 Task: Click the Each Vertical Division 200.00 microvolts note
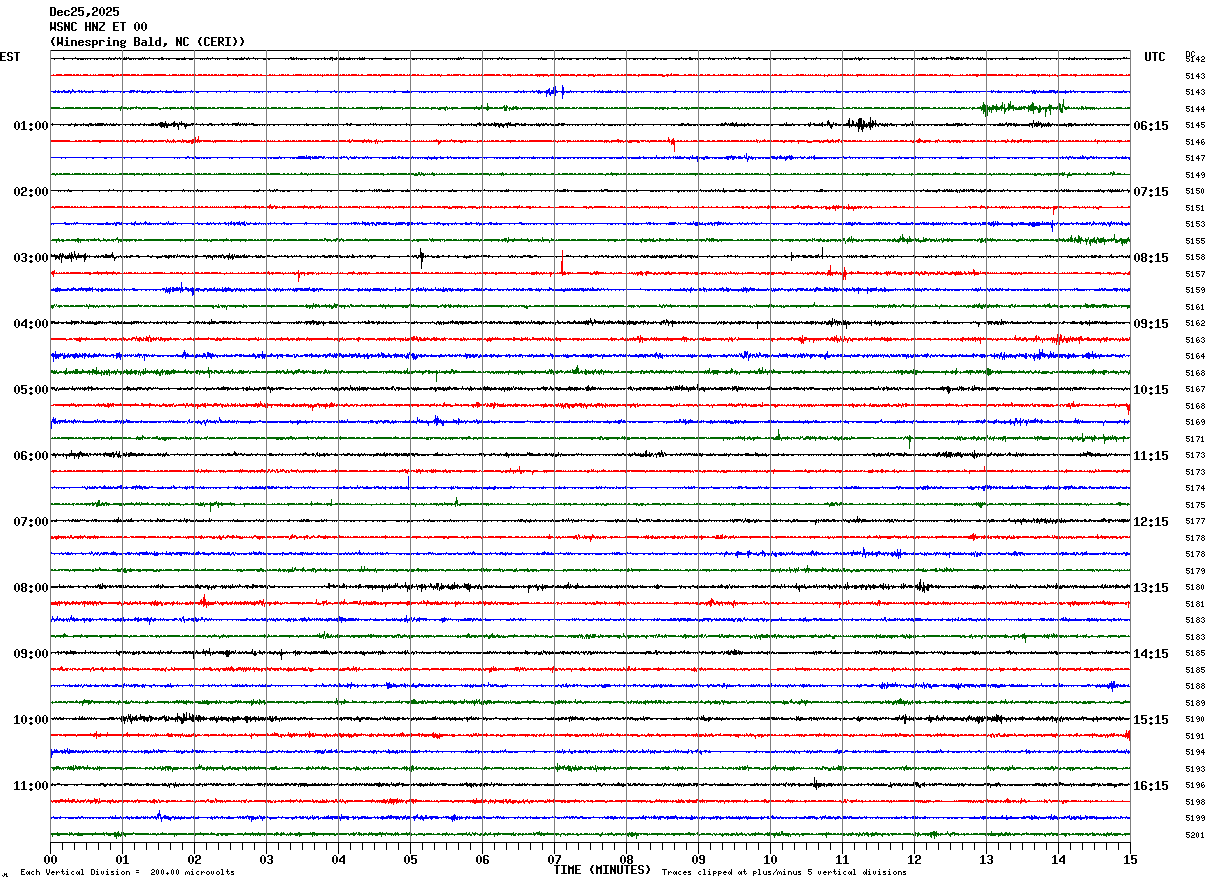pyautogui.click(x=127, y=873)
